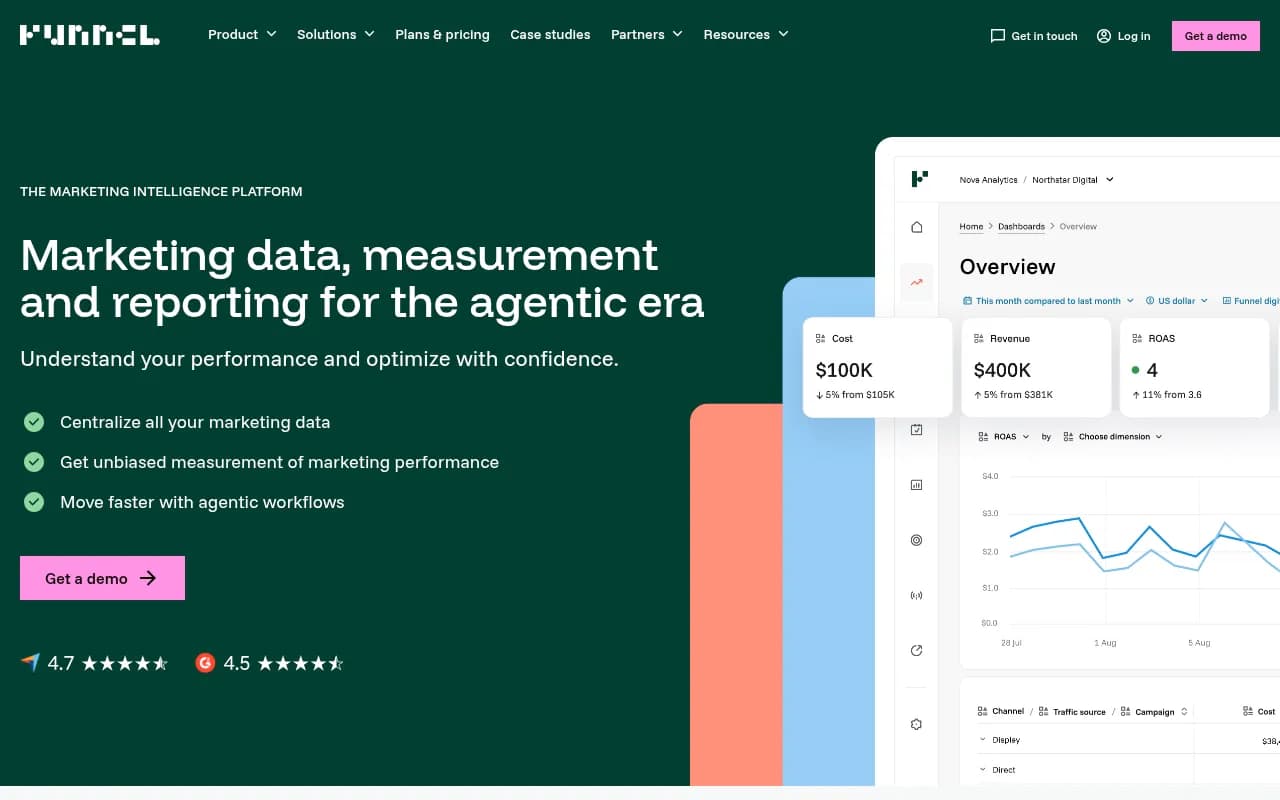Click the metric icon on Revenue card
This screenshot has height=800, width=1280.
pyautogui.click(x=979, y=339)
